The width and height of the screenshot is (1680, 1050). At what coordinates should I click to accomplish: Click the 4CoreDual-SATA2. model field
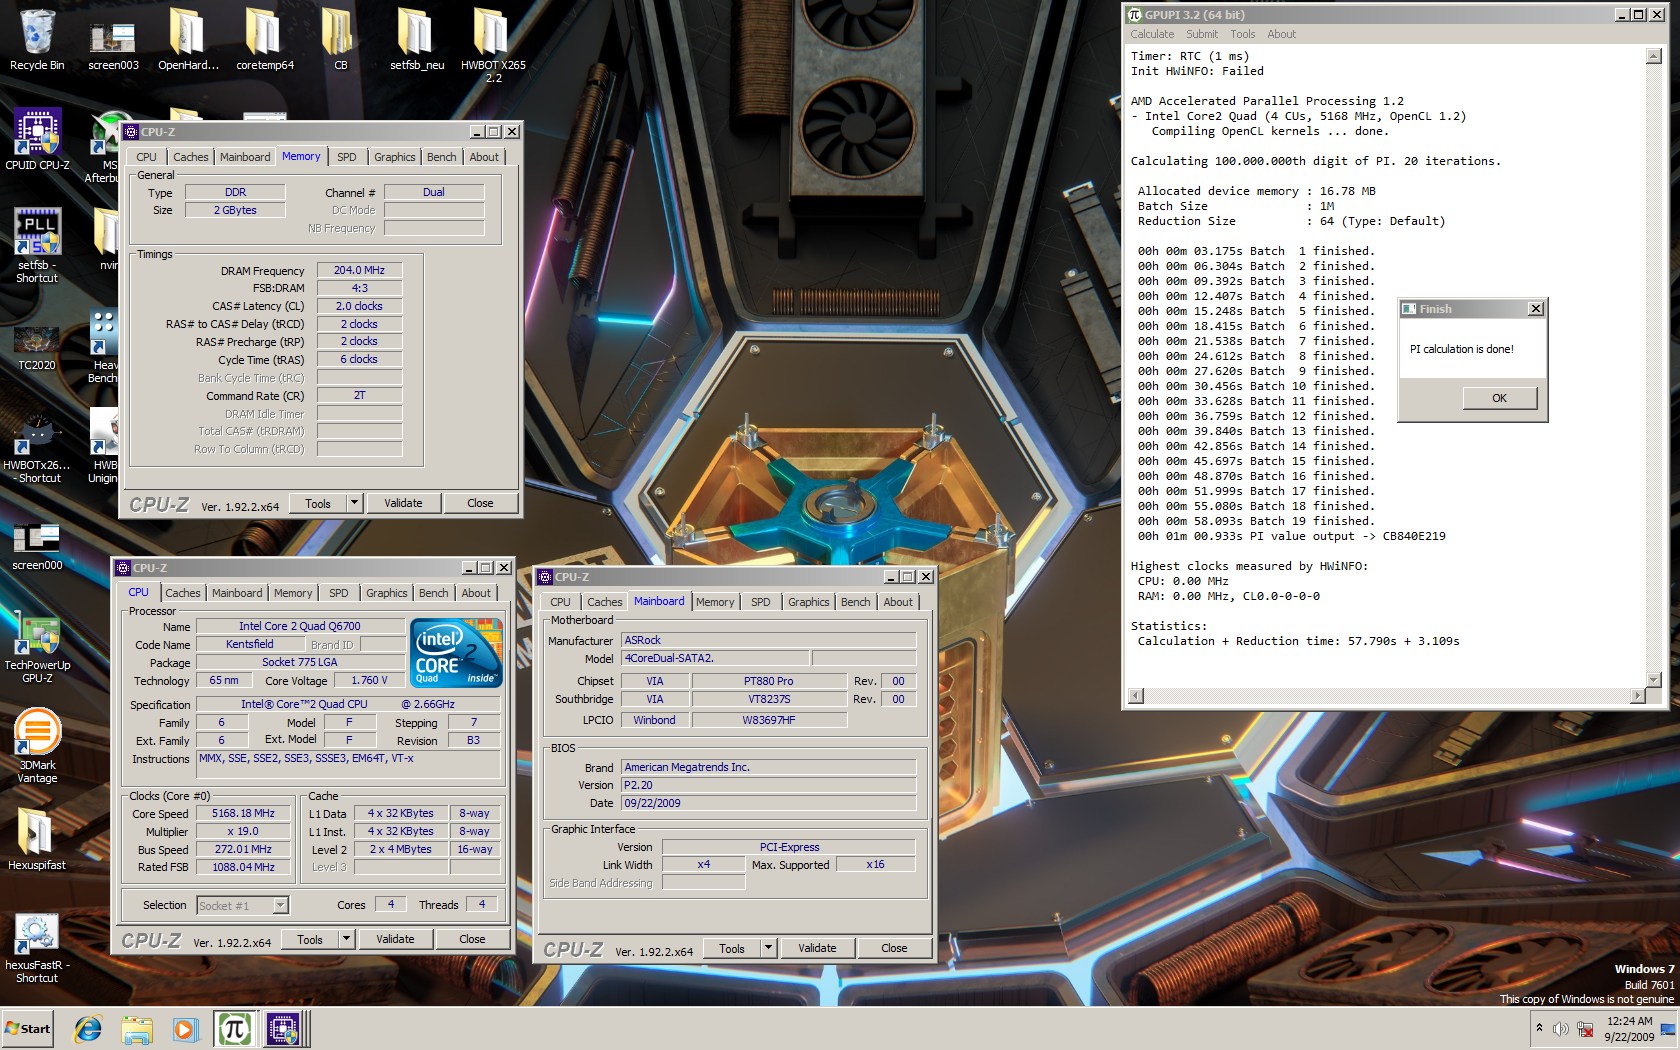tap(715, 658)
